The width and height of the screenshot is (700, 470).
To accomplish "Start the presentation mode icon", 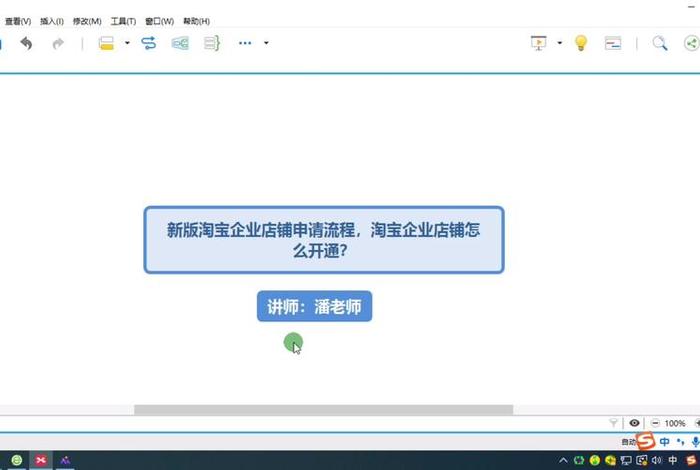I will tap(539, 43).
